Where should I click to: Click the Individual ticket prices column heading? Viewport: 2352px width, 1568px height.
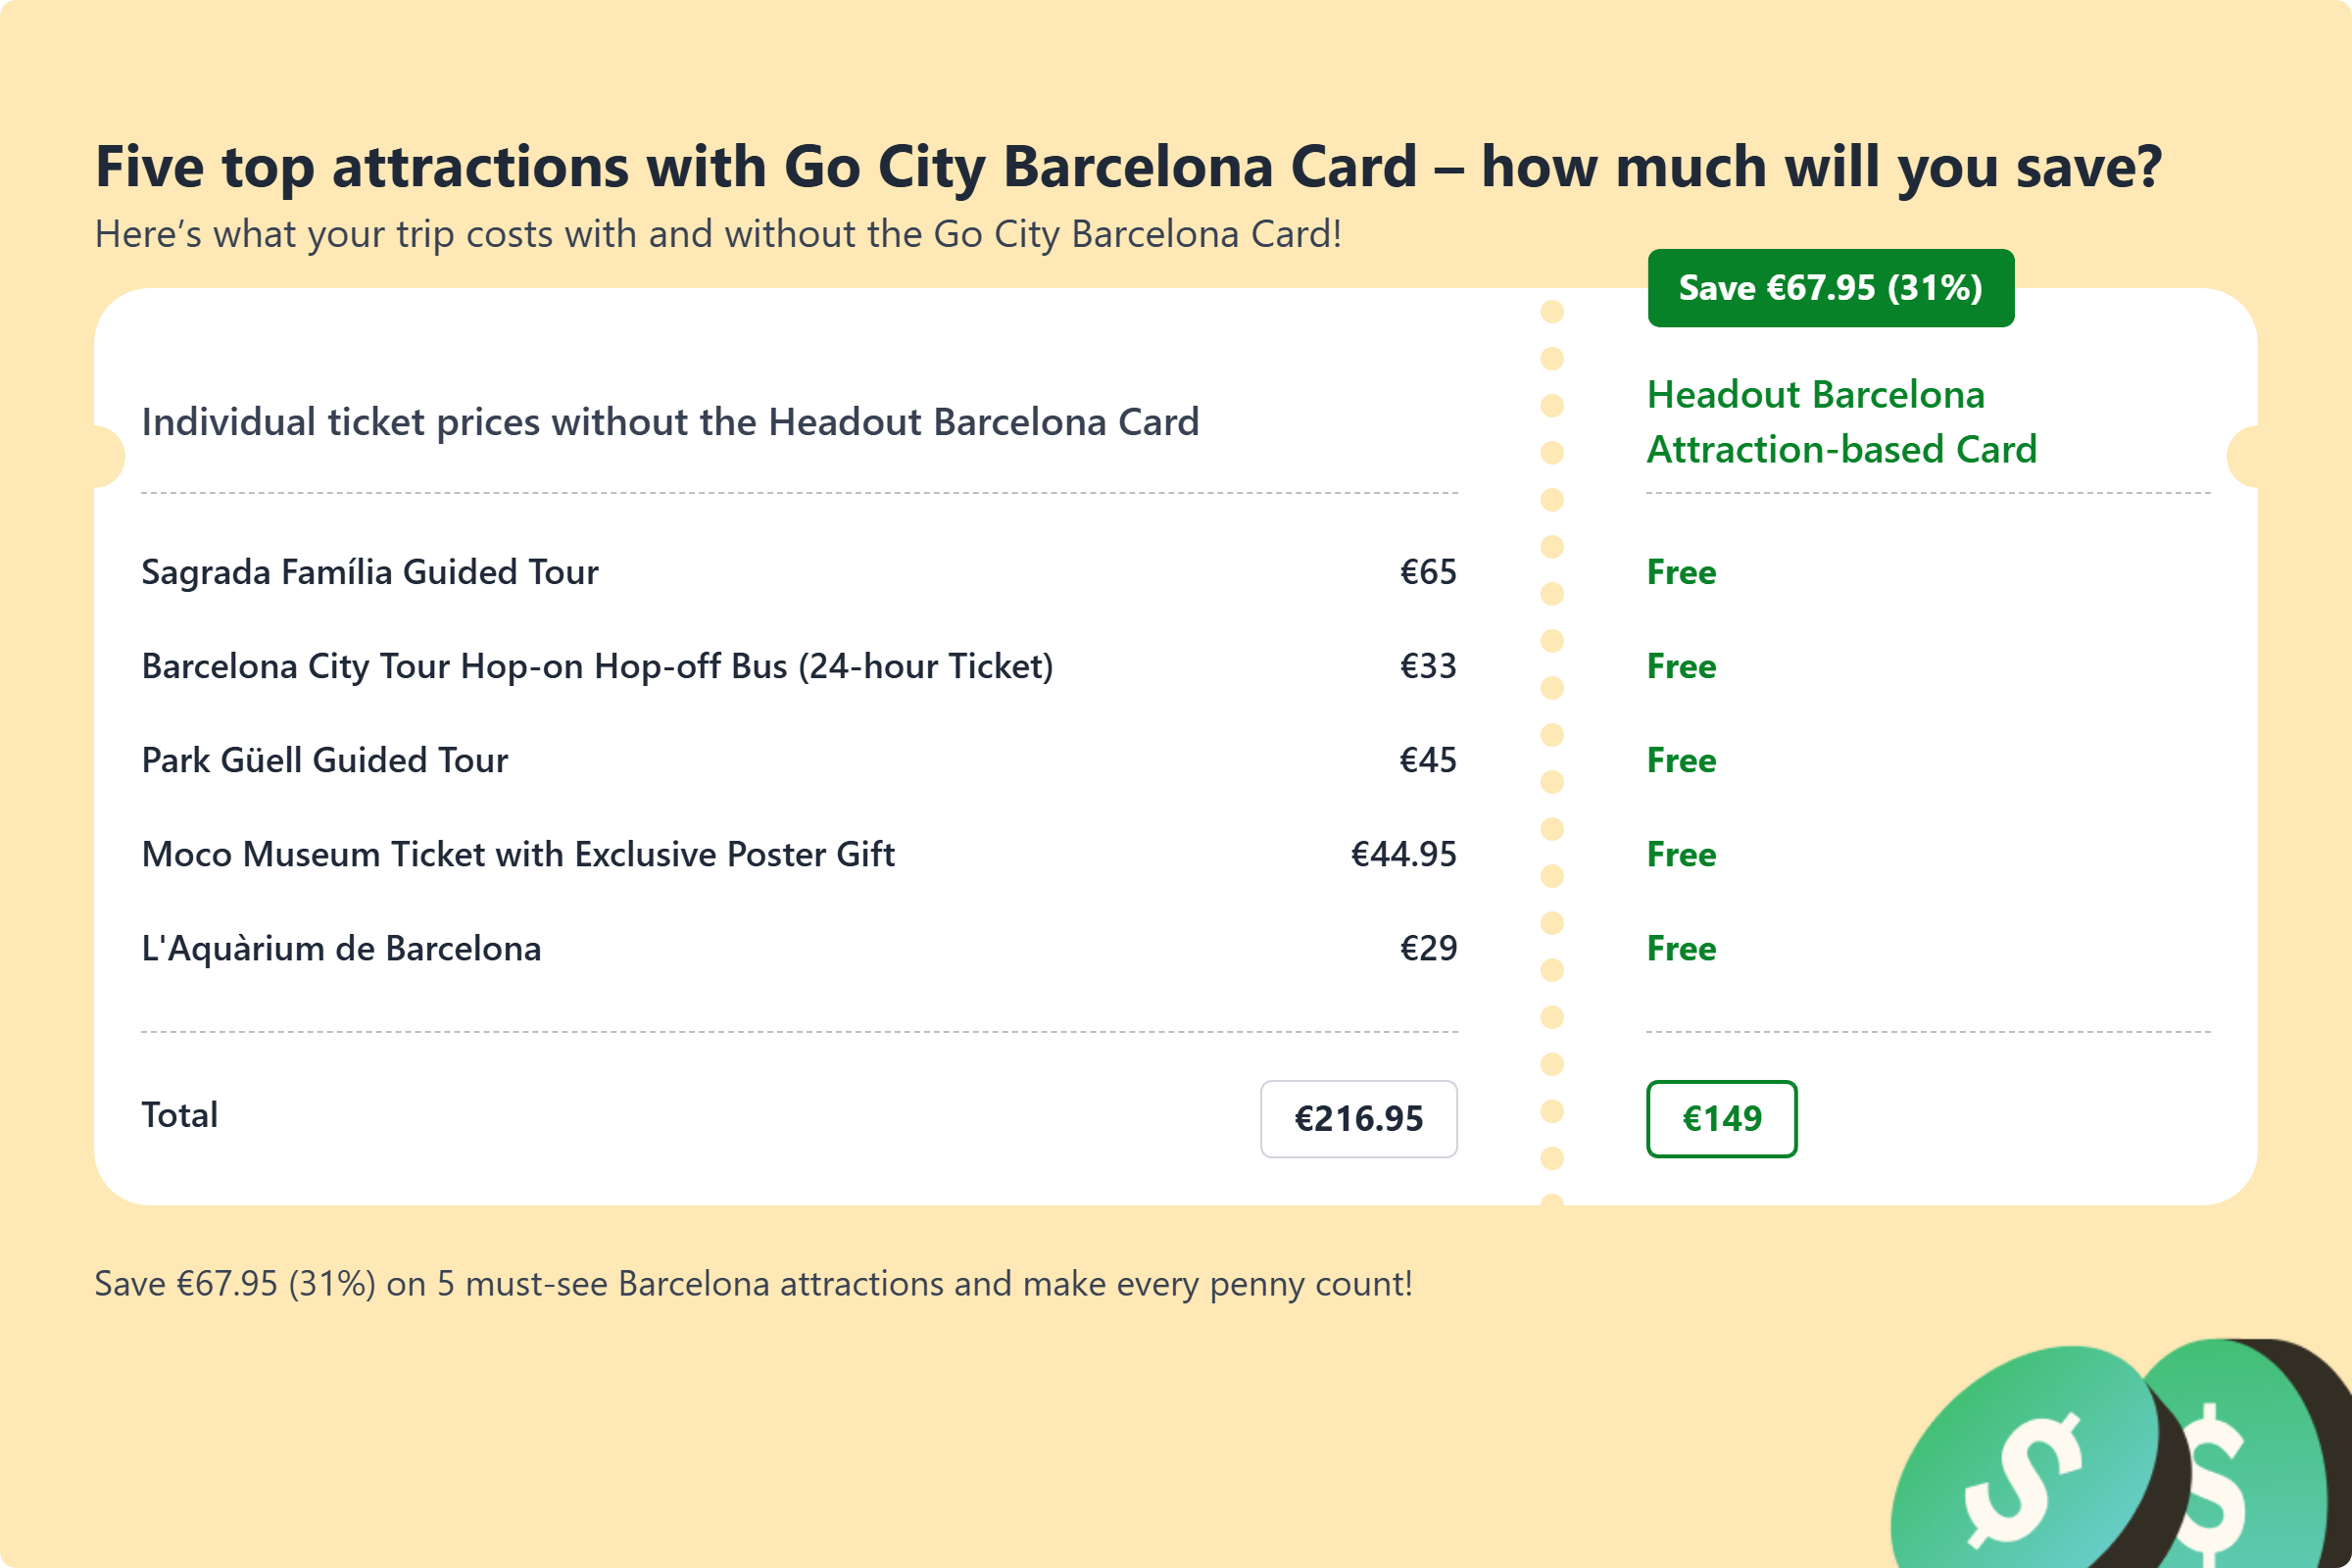tap(670, 422)
